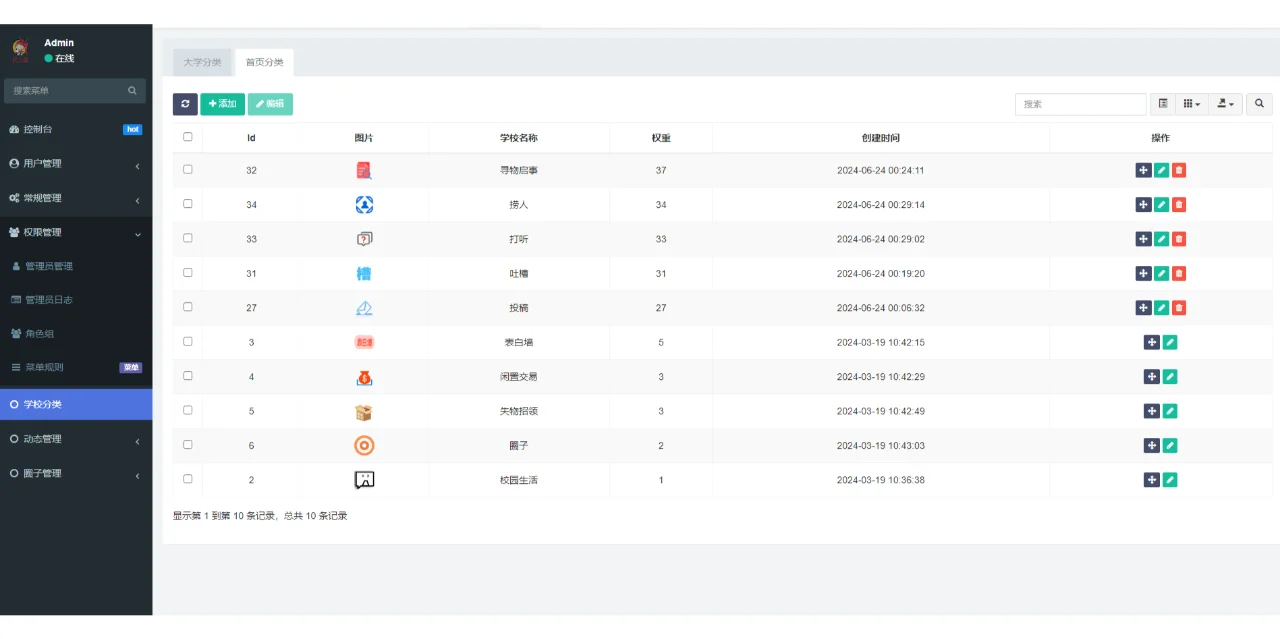Switch to the 大学分类 tab

click(202, 61)
